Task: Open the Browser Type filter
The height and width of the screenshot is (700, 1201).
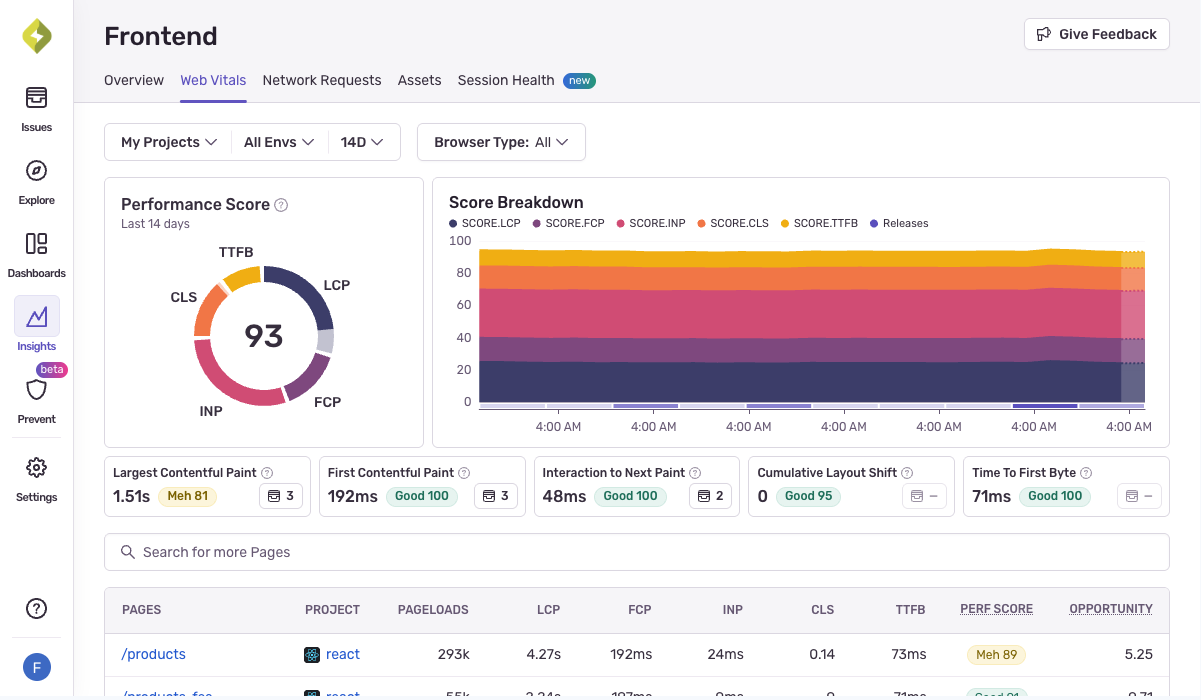Action: [501, 142]
